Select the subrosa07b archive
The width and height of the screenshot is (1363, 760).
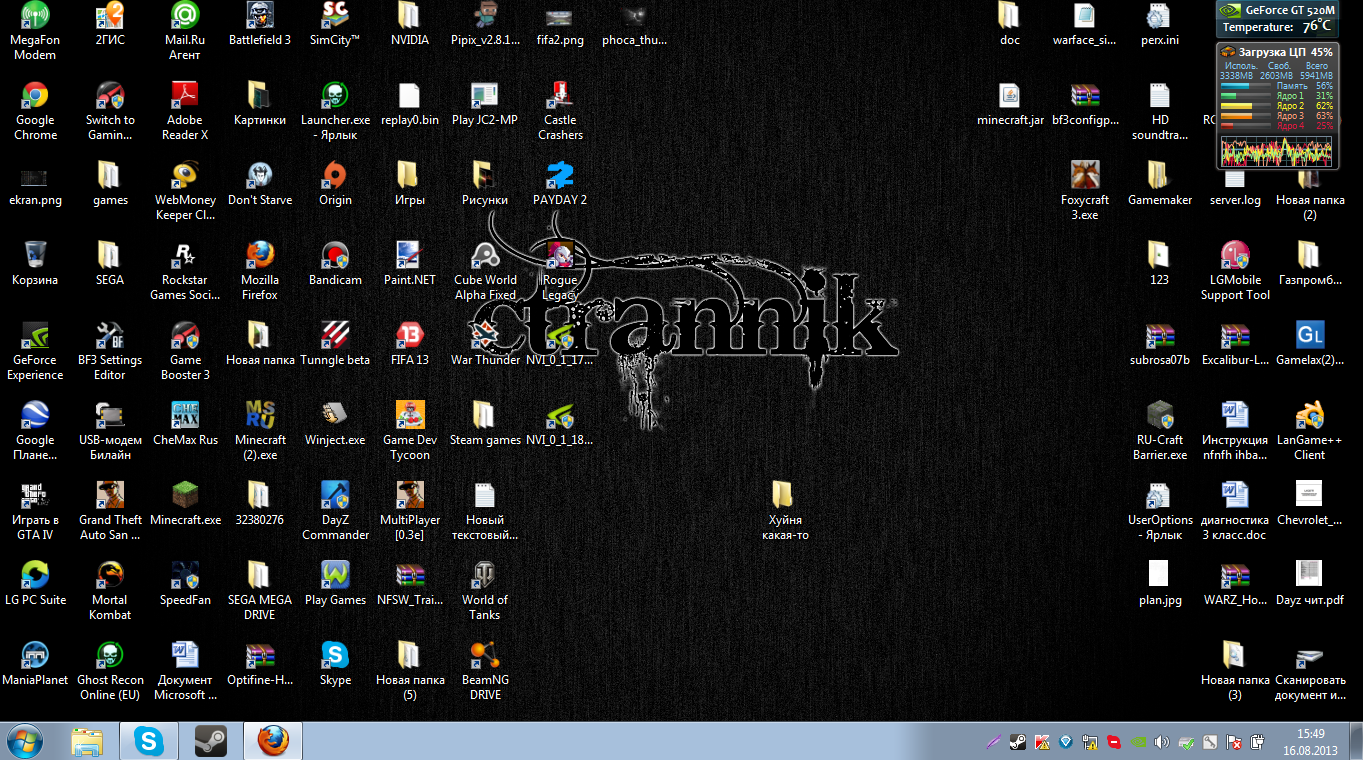click(1160, 344)
